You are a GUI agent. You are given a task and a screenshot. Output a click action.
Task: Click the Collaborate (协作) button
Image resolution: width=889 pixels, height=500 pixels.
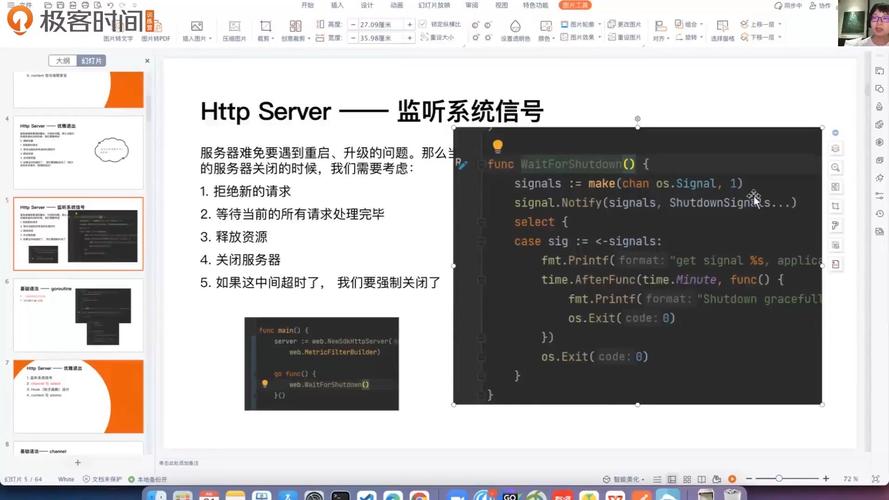tap(820, 6)
